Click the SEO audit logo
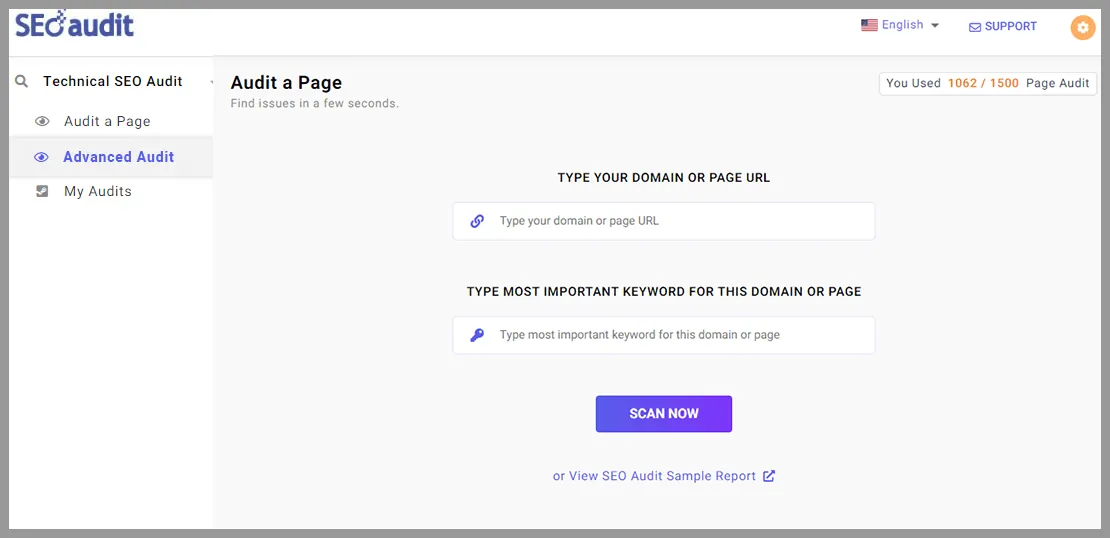 click(x=74, y=25)
